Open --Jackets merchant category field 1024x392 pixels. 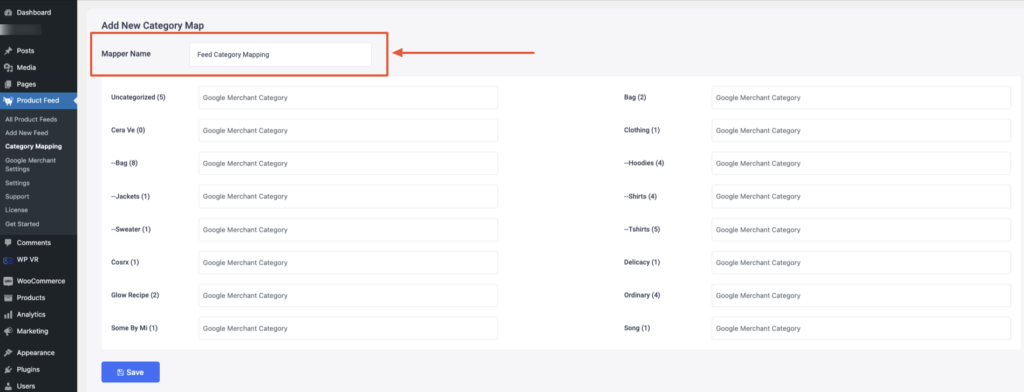point(348,197)
